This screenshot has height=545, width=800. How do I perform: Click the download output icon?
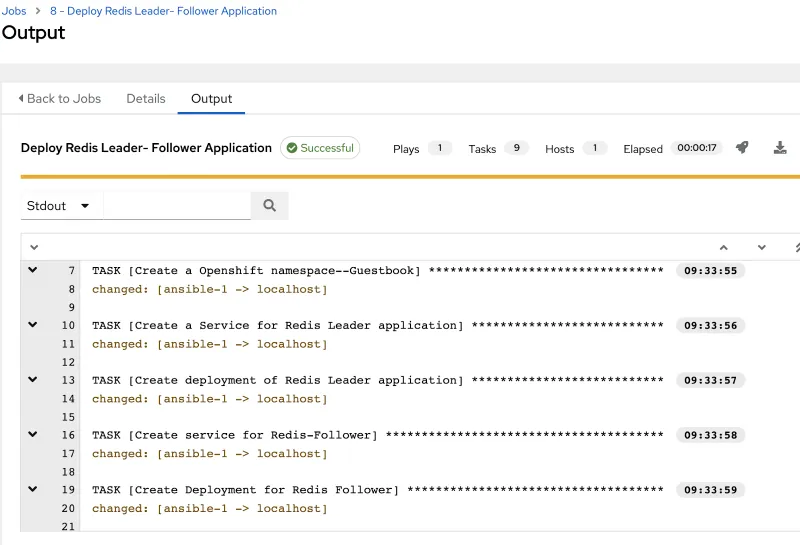(x=780, y=148)
